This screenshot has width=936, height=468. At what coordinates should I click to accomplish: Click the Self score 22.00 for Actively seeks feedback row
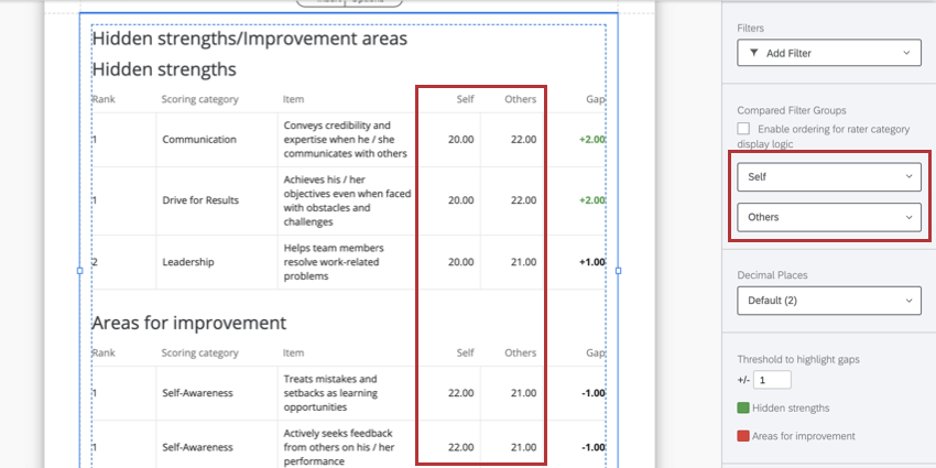click(461, 447)
